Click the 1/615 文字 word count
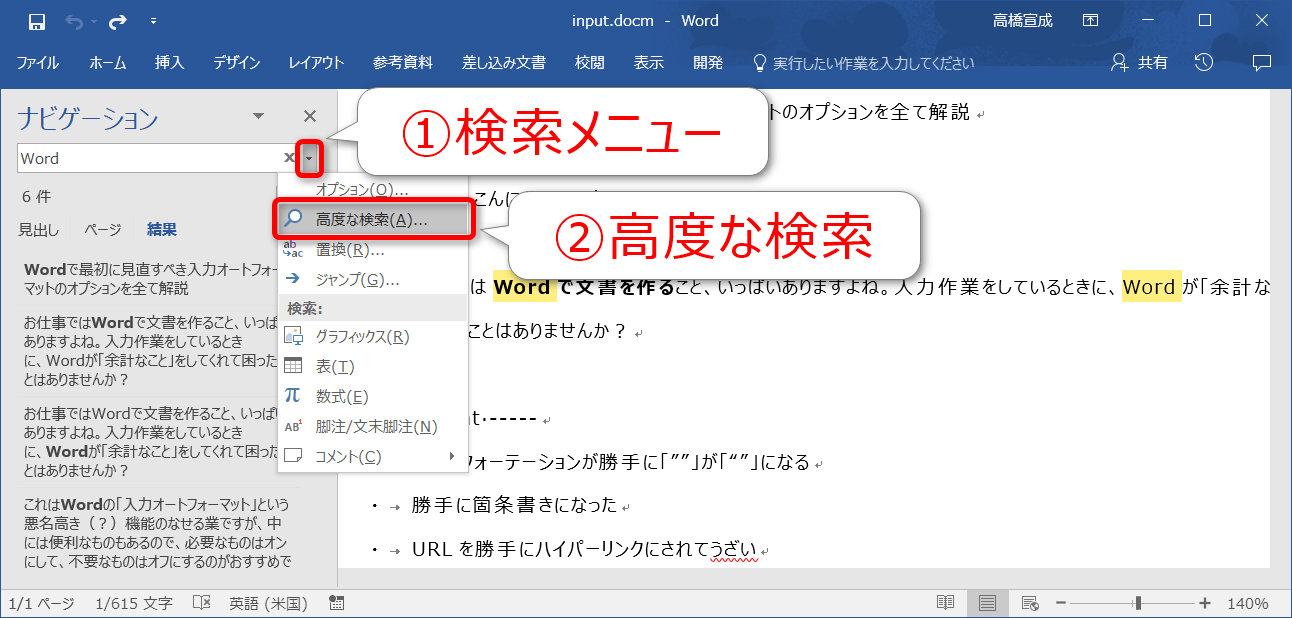This screenshot has width=1292, height=618. [134, 603]
